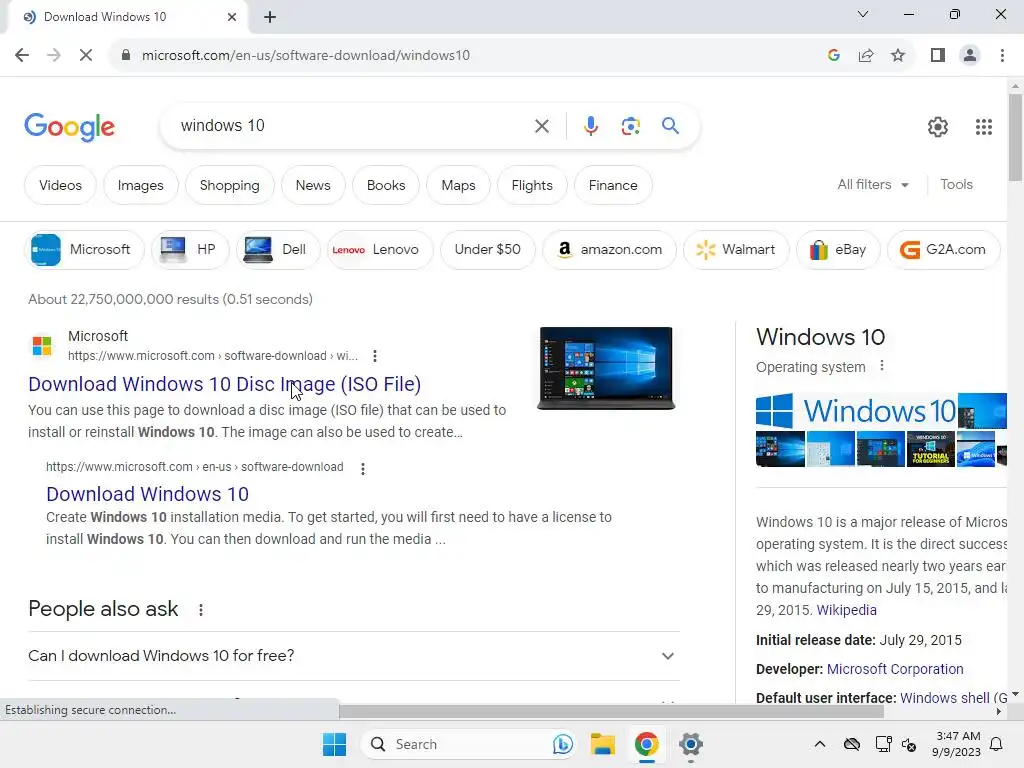Open more options for Microsoft result
This screenshot has width=1024, height=768.
tap(375, 356)
